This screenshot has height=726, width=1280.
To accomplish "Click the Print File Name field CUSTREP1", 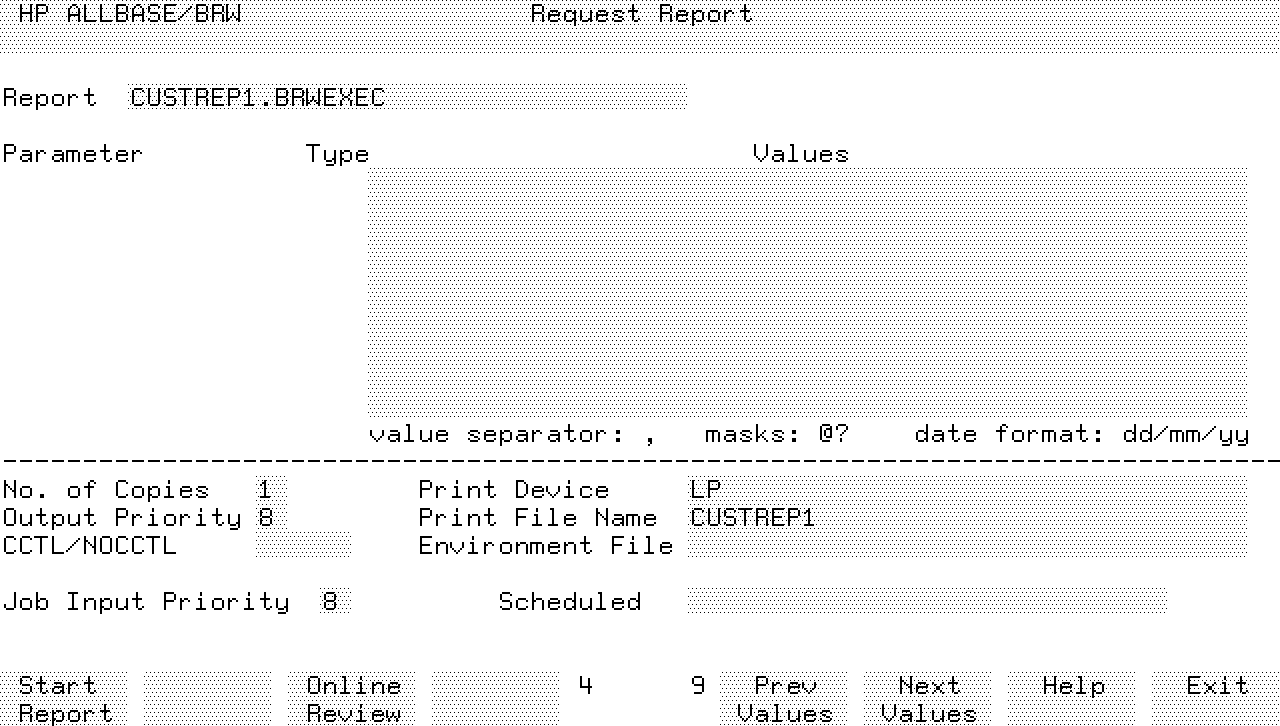I will pyautogui.click(x=966, y=518).
